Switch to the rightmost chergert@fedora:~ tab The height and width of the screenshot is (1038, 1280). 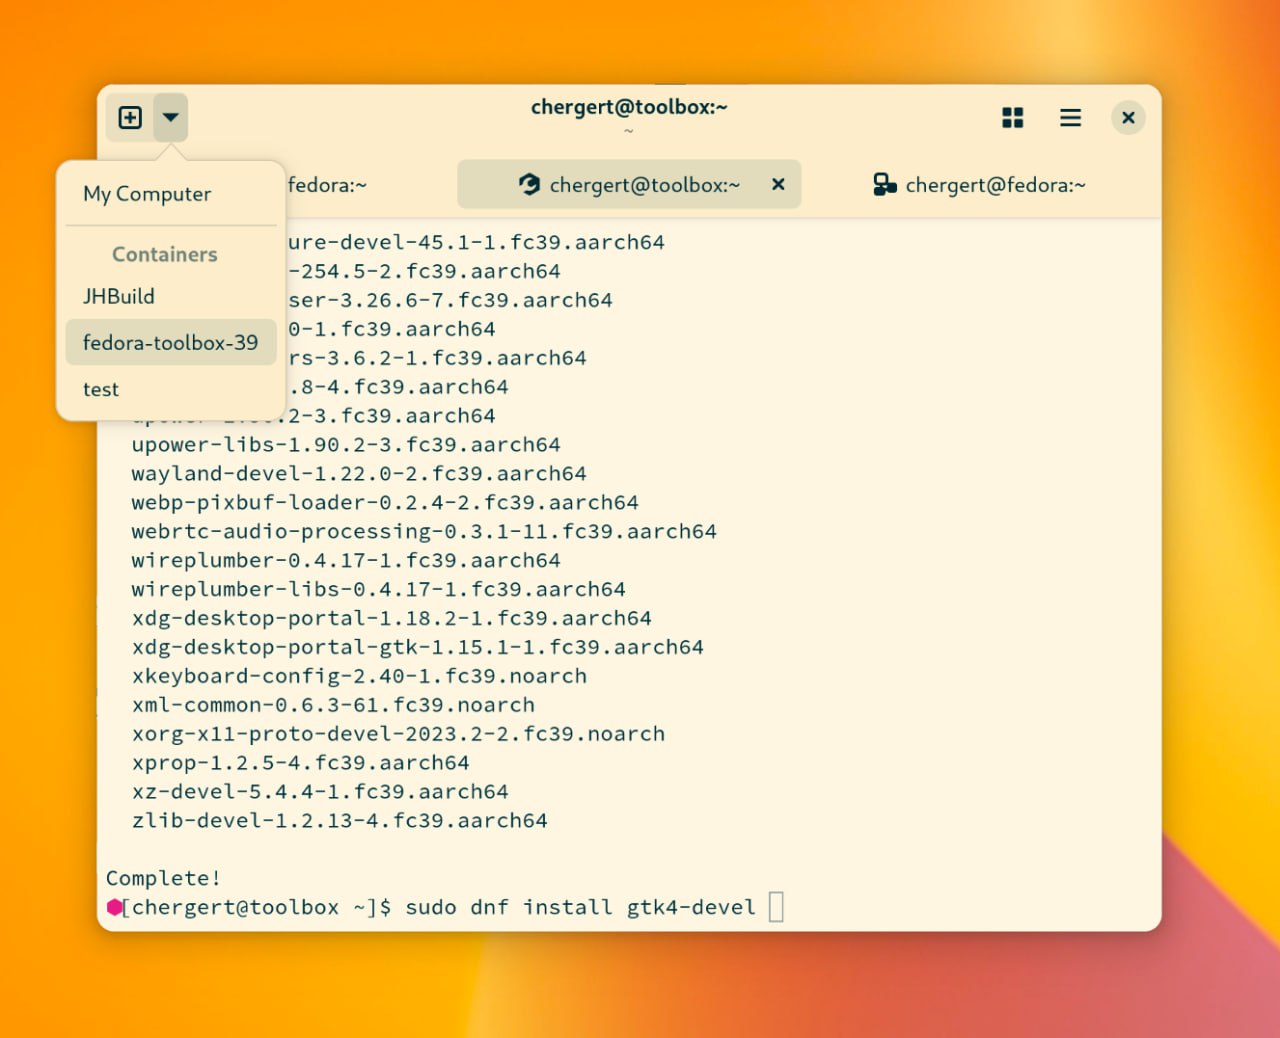[980, 184]
